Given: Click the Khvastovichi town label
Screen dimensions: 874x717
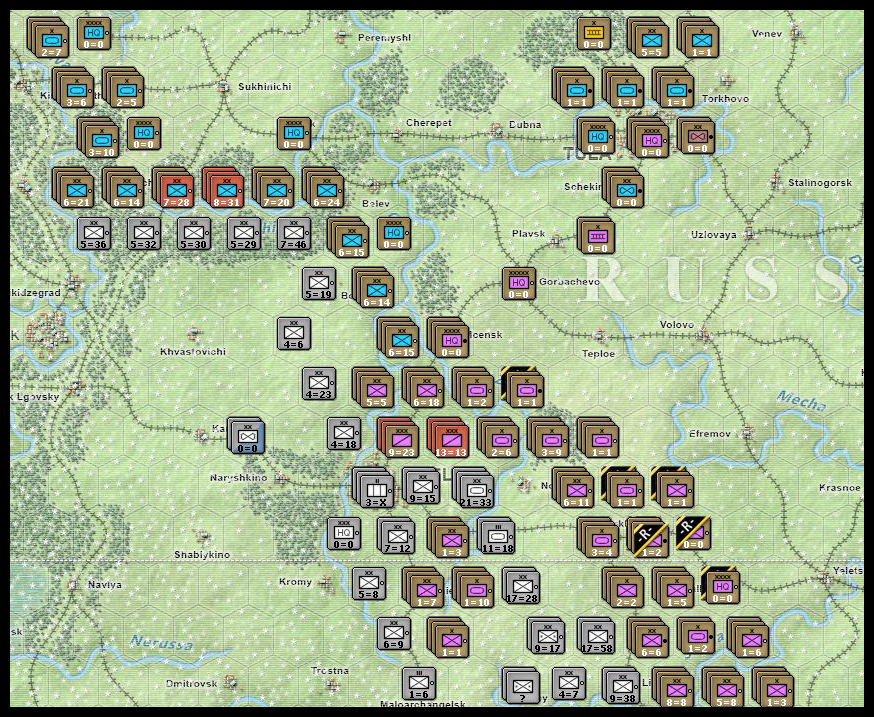Looking at the screenshot, I should tap(193, 351).
